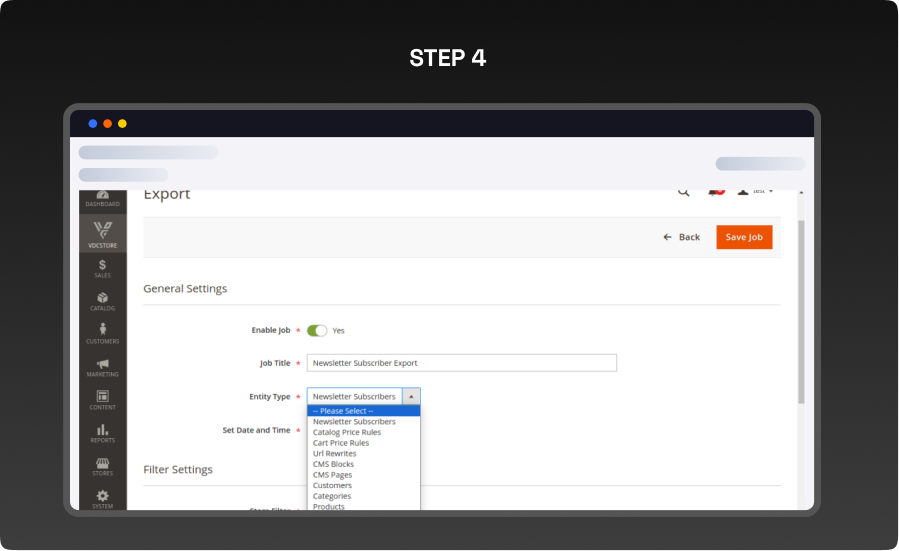Screen dimensions: 899x551
Task: Open the Content sidebar icon
Action: pos(102,400)
